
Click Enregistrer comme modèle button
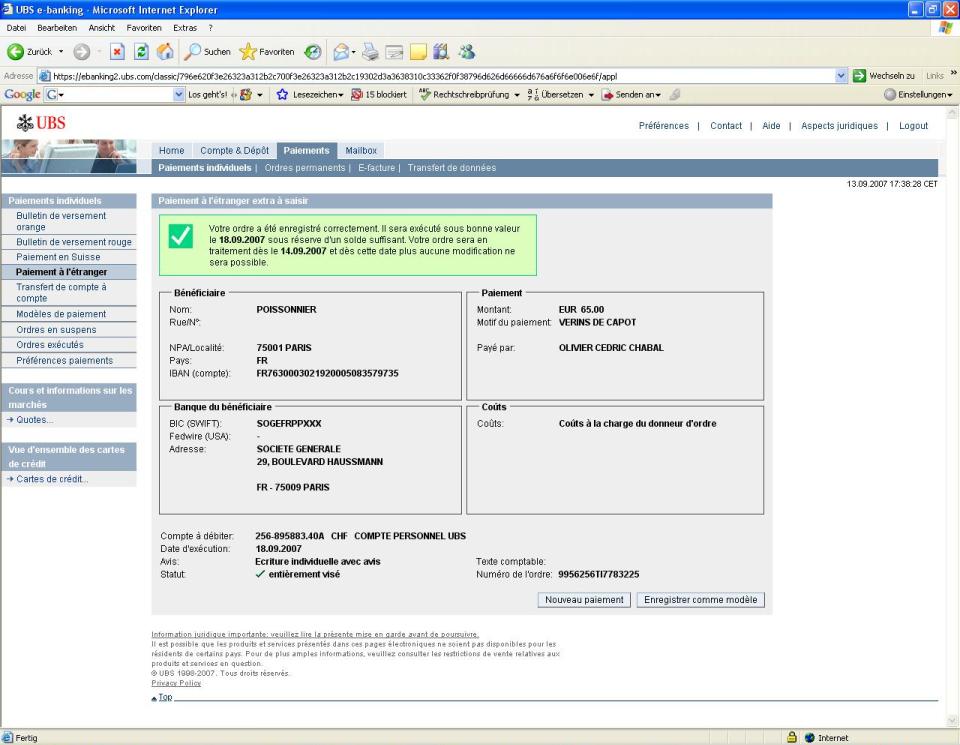point(700,600)
